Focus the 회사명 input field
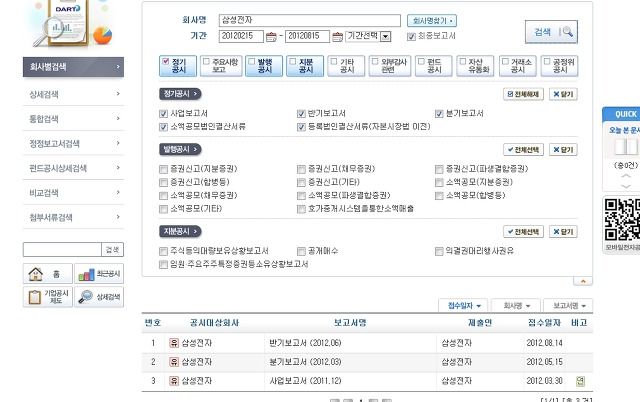 [x=310, y=20]
